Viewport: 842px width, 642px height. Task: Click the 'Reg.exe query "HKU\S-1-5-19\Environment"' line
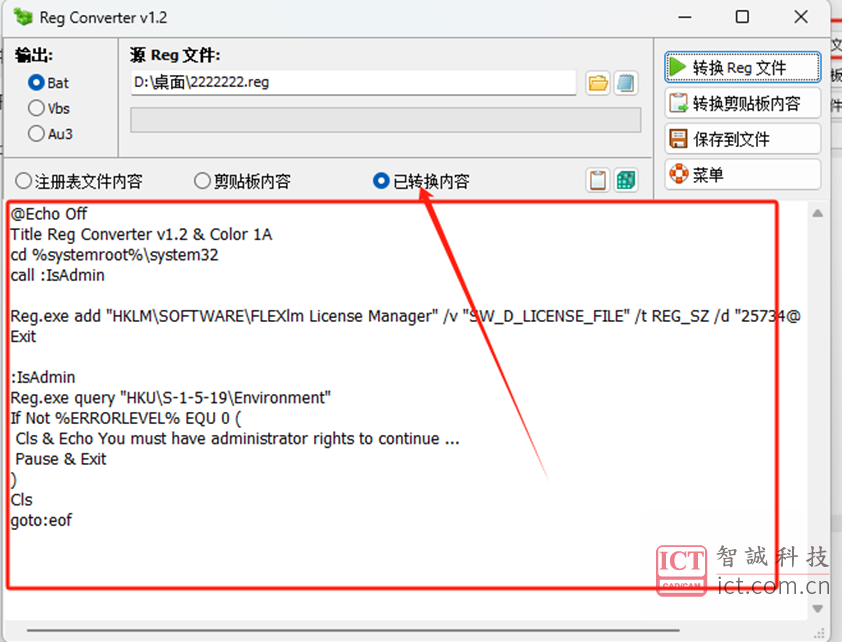click(171, 398)
